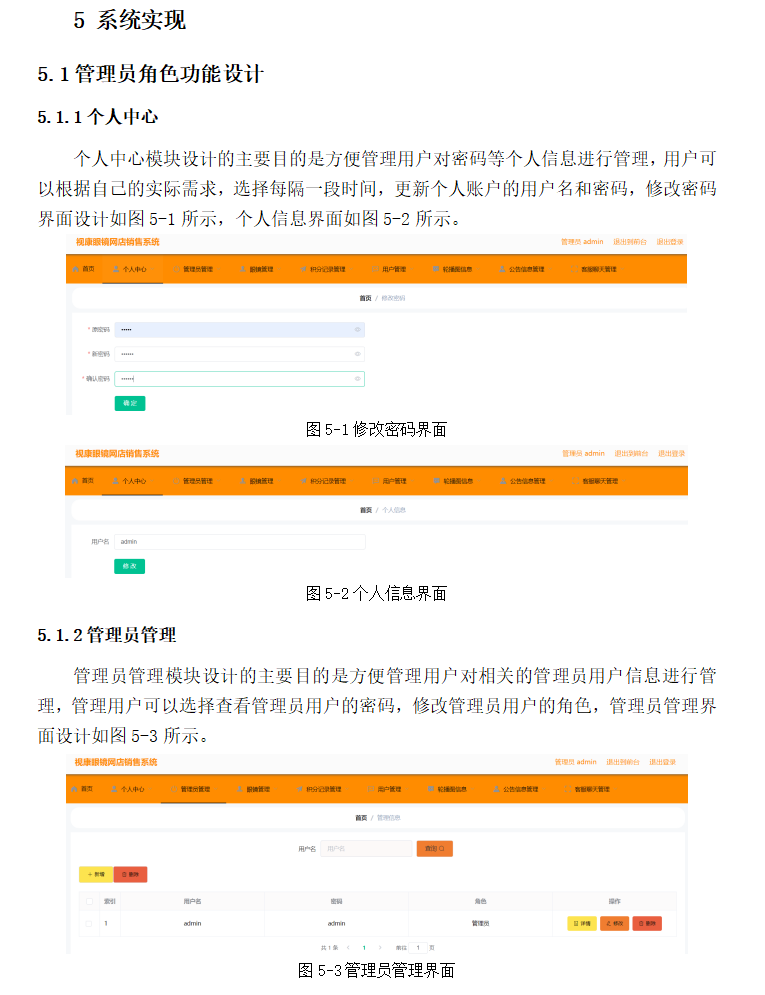The height and width of the screenshot is (995, 765).
Task: Open 公告信息管理 menu in figure 5-1
Action: [x=522, y=269]
